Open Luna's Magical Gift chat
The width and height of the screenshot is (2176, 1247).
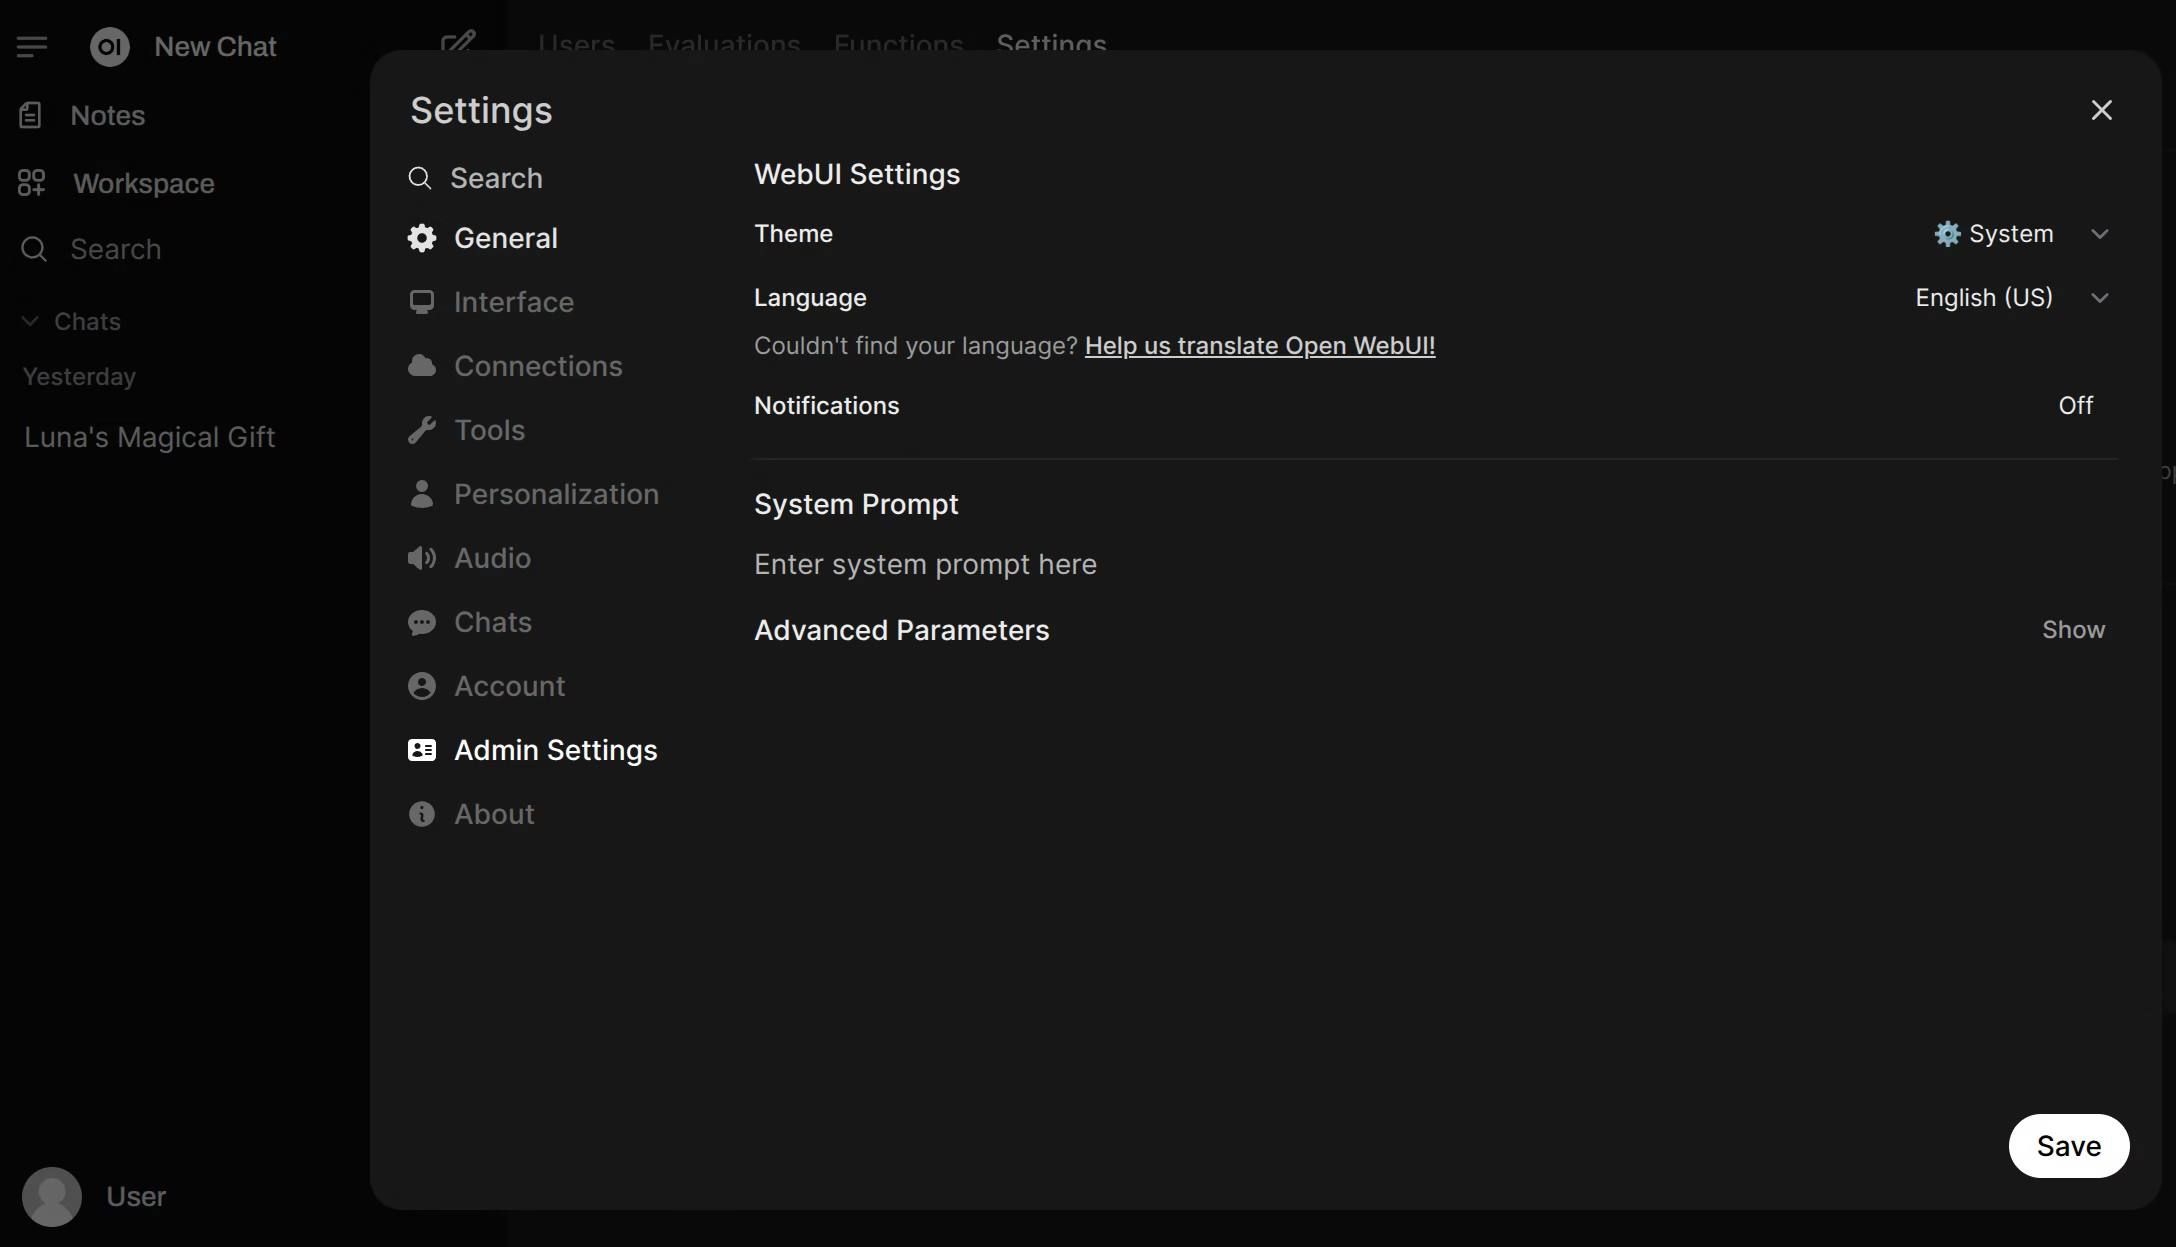(x=149, y=438)
